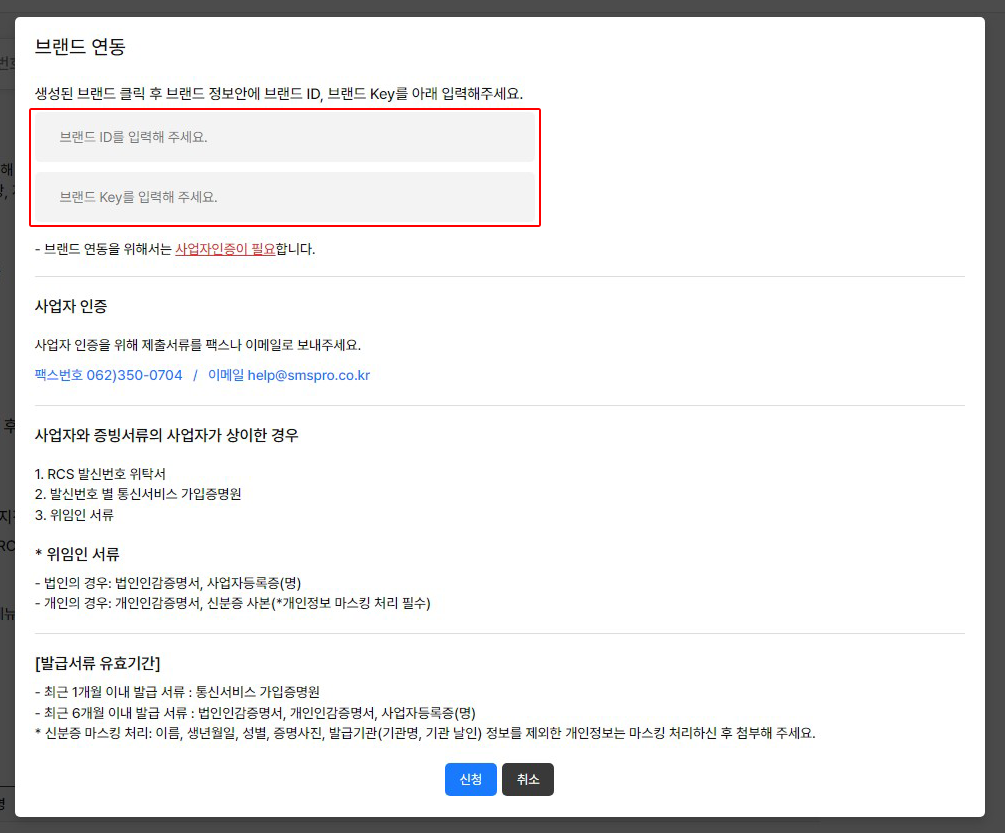
Task: Select the 사업자 인증 section heading
Action: tap(71, 306)
